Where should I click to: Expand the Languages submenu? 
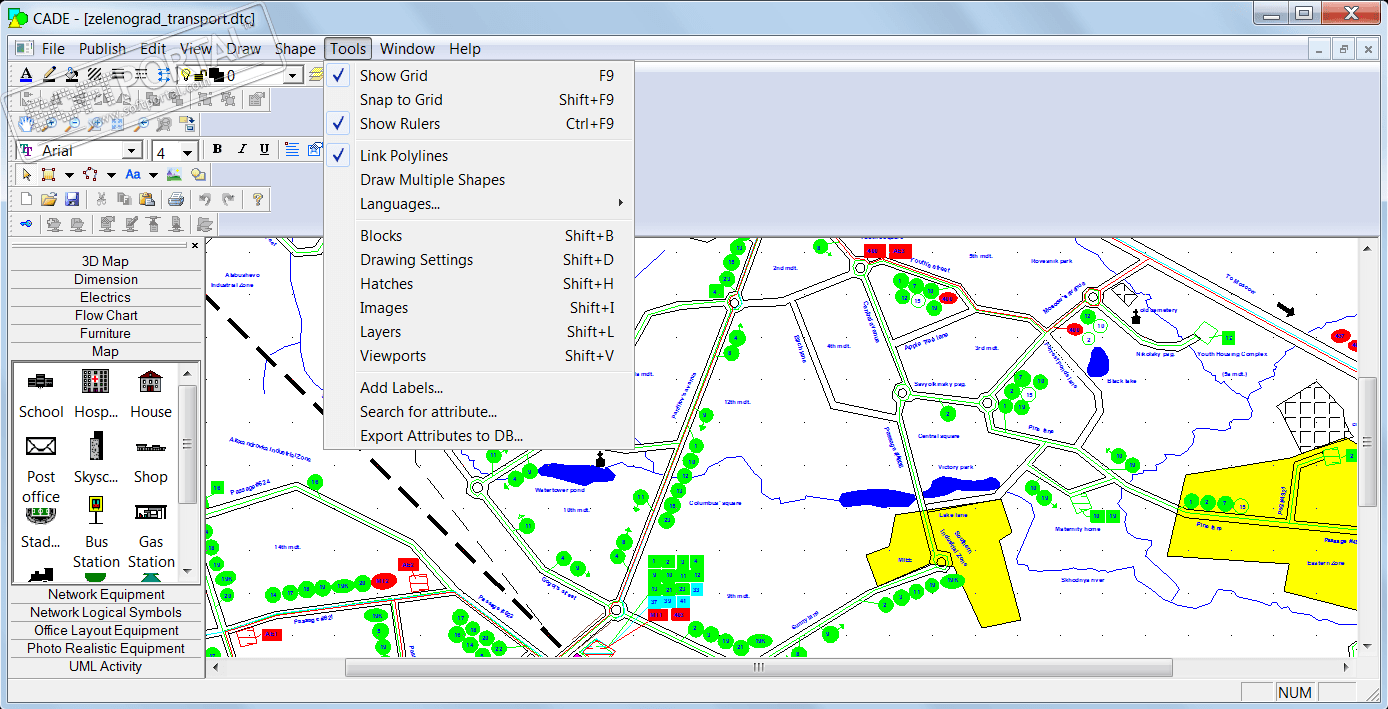(479, 204)
